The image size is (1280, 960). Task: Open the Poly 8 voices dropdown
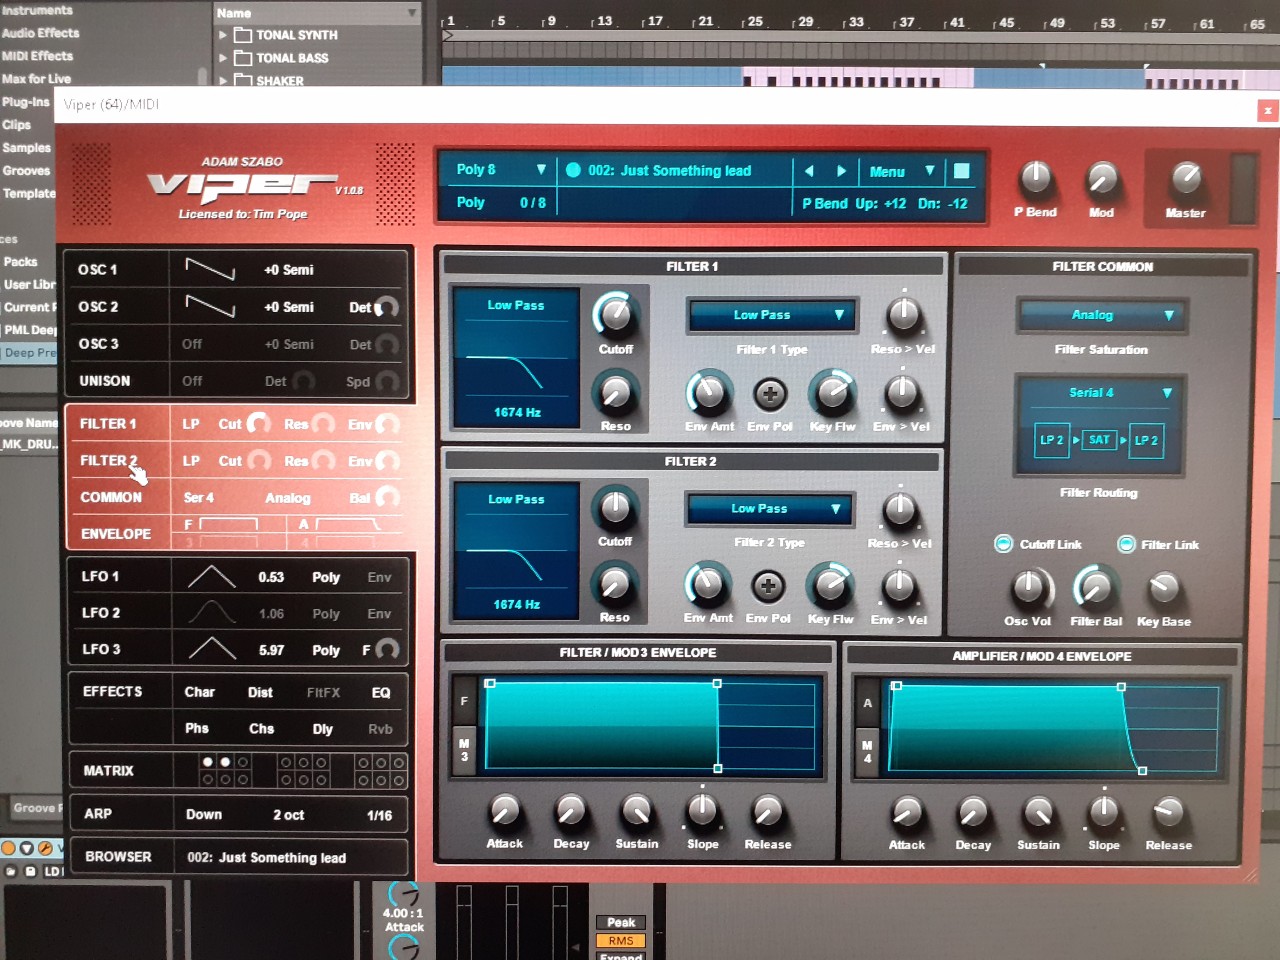(500, 169)
